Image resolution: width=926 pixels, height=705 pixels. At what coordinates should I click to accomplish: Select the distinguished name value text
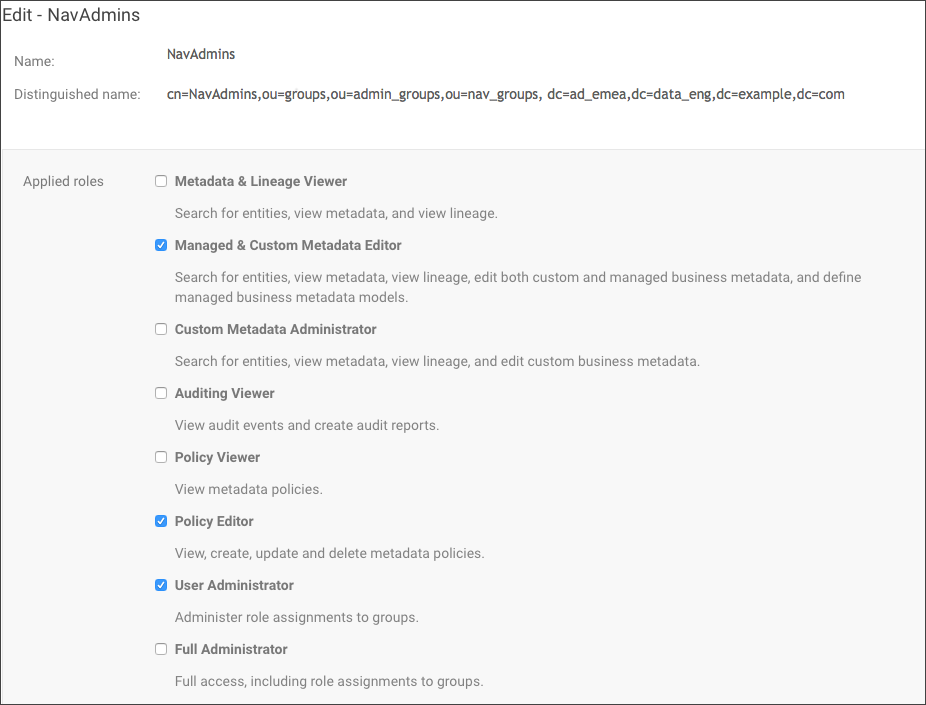[x=506, y=94]
